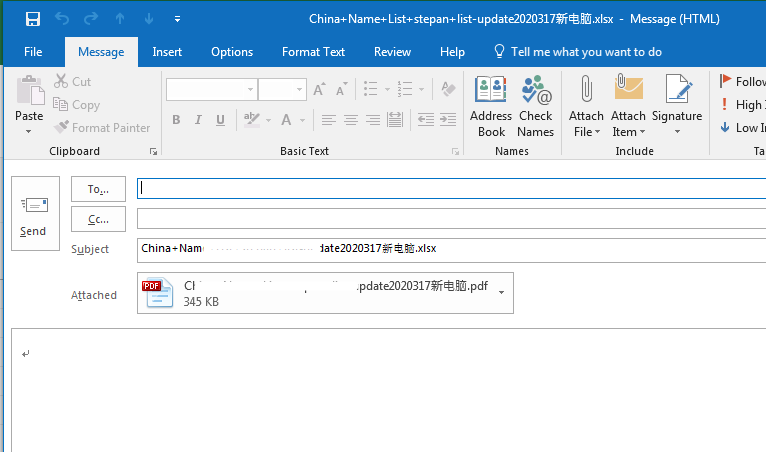Click Shrink Font icon
This screenshot has width=766, height=452.
click(x=341, y=89)
